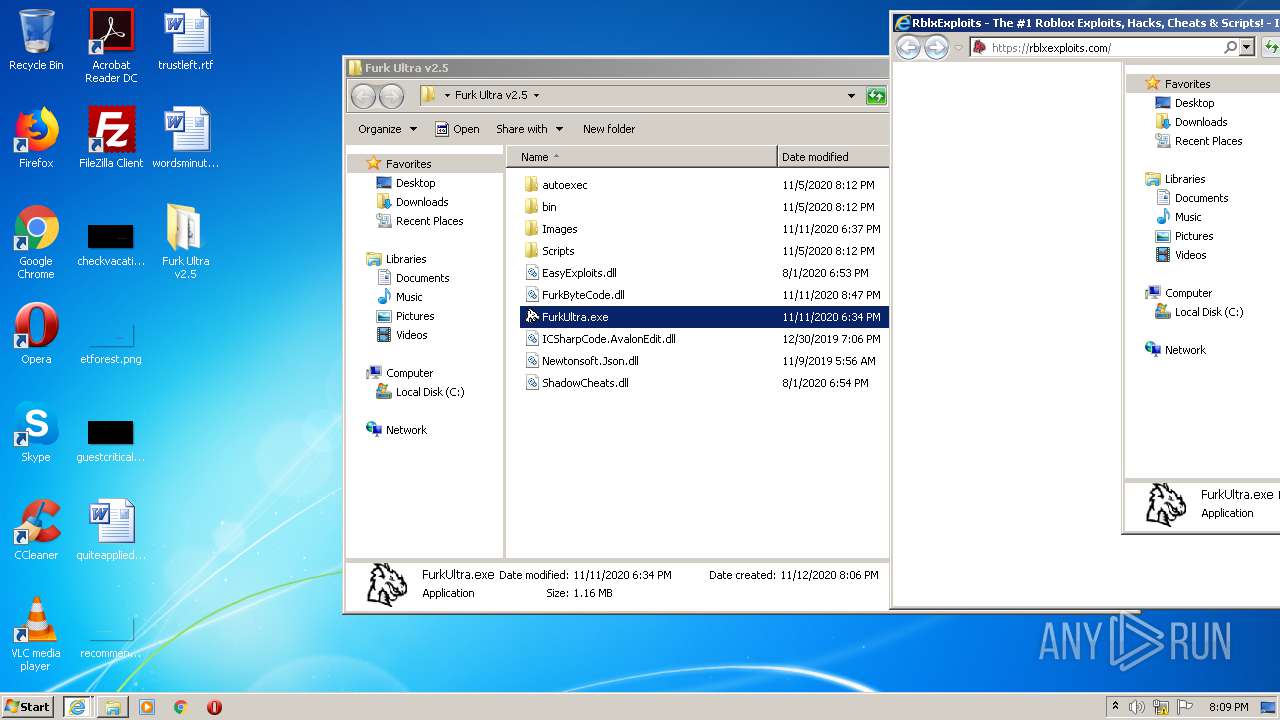Launch Opera from desktop shortcut

(x=36, y=334)
